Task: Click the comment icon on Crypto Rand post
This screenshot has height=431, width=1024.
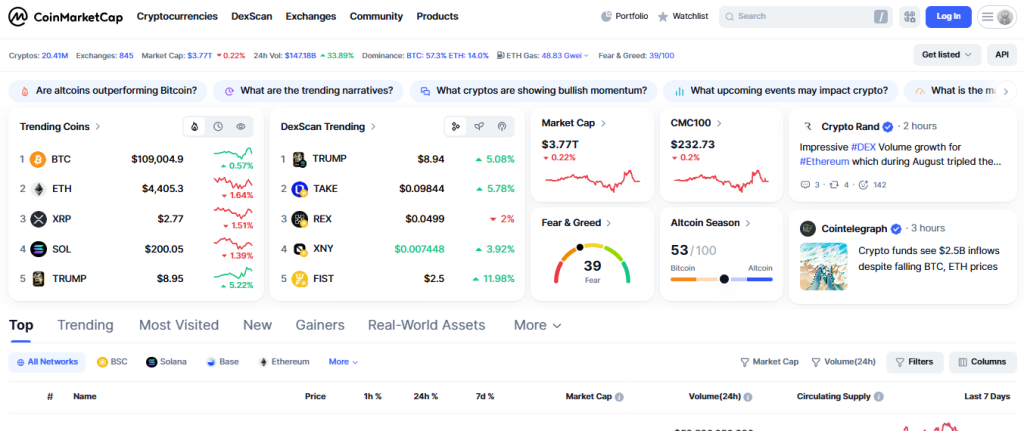Action: coord(805,185)
